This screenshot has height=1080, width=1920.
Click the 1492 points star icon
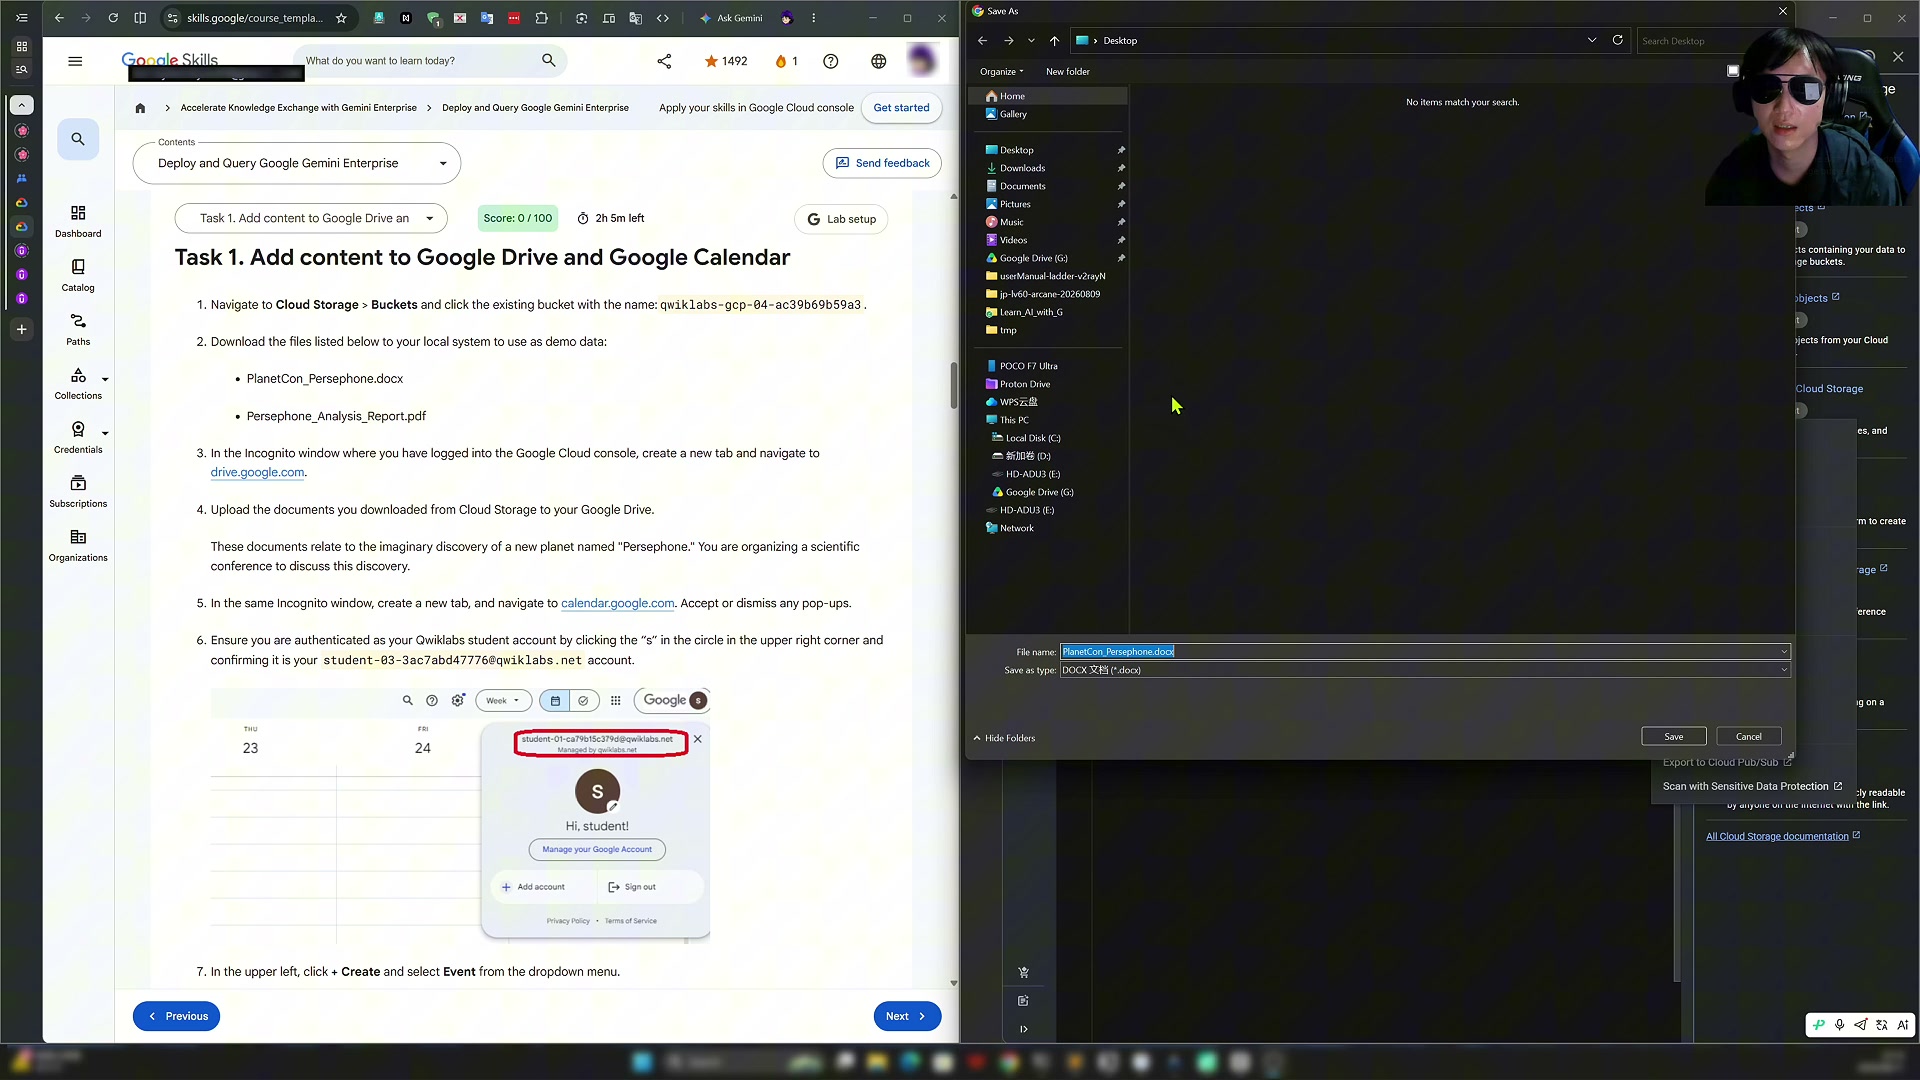pyautogui.click(x=711, y=61)
